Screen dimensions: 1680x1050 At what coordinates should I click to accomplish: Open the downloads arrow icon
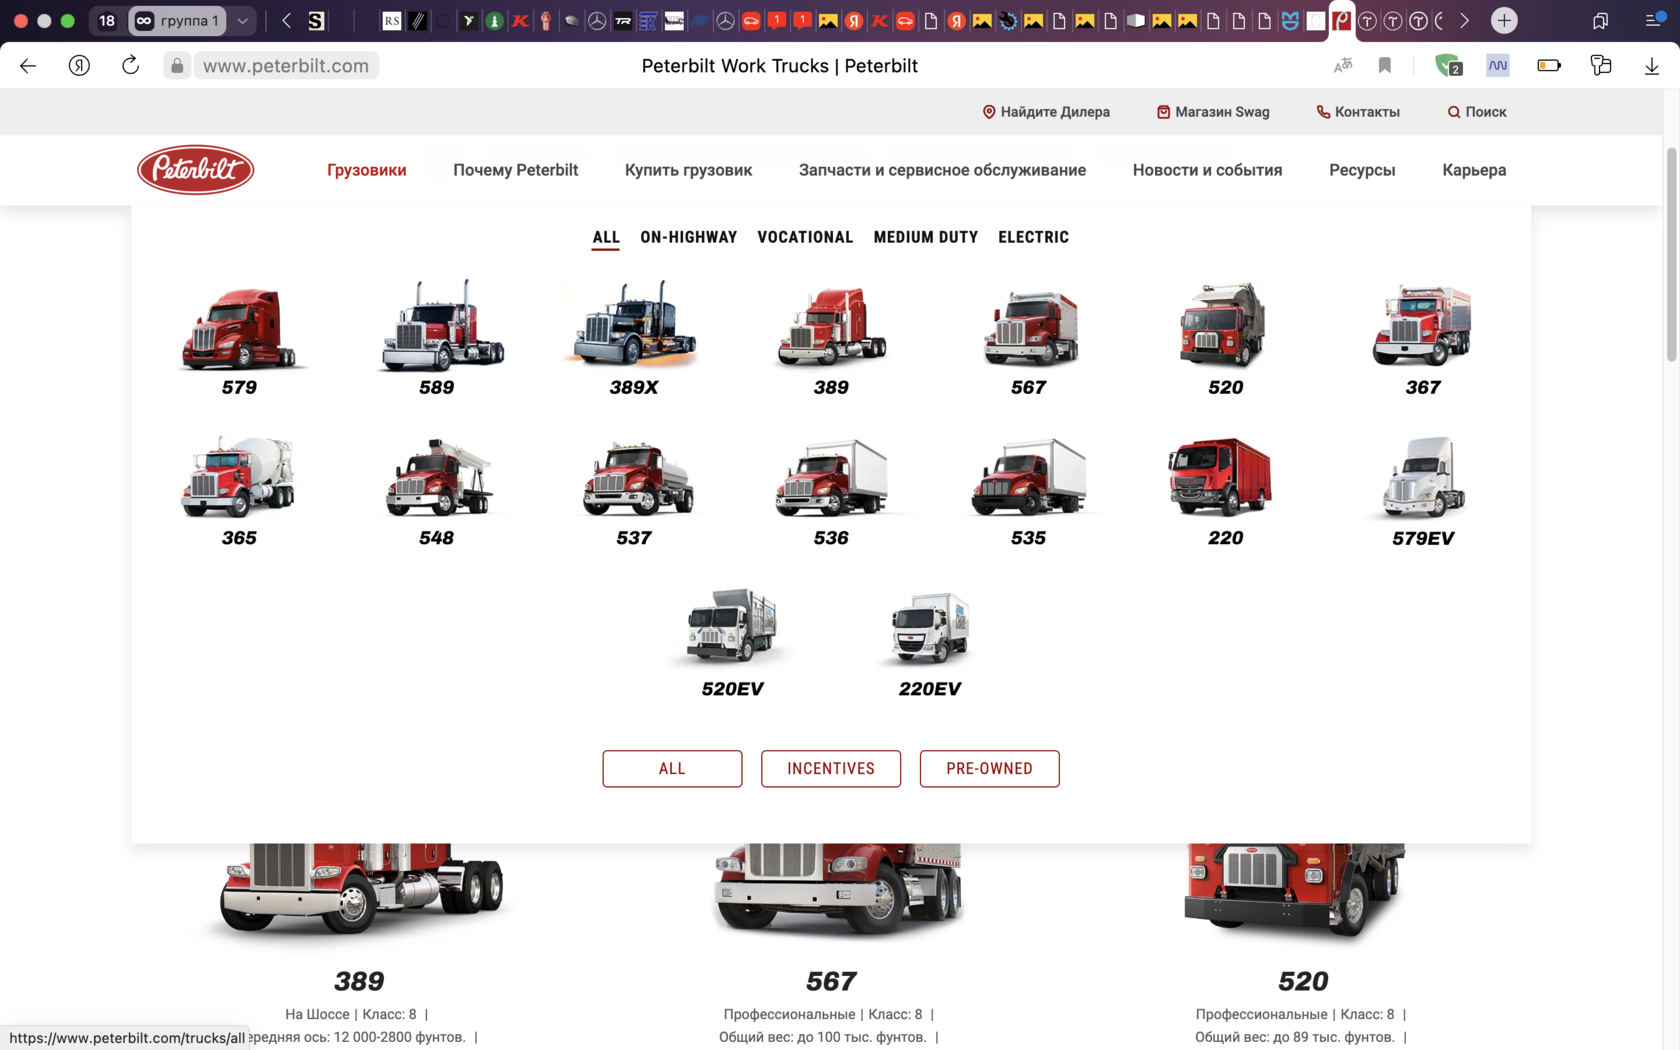(1651, 66)
